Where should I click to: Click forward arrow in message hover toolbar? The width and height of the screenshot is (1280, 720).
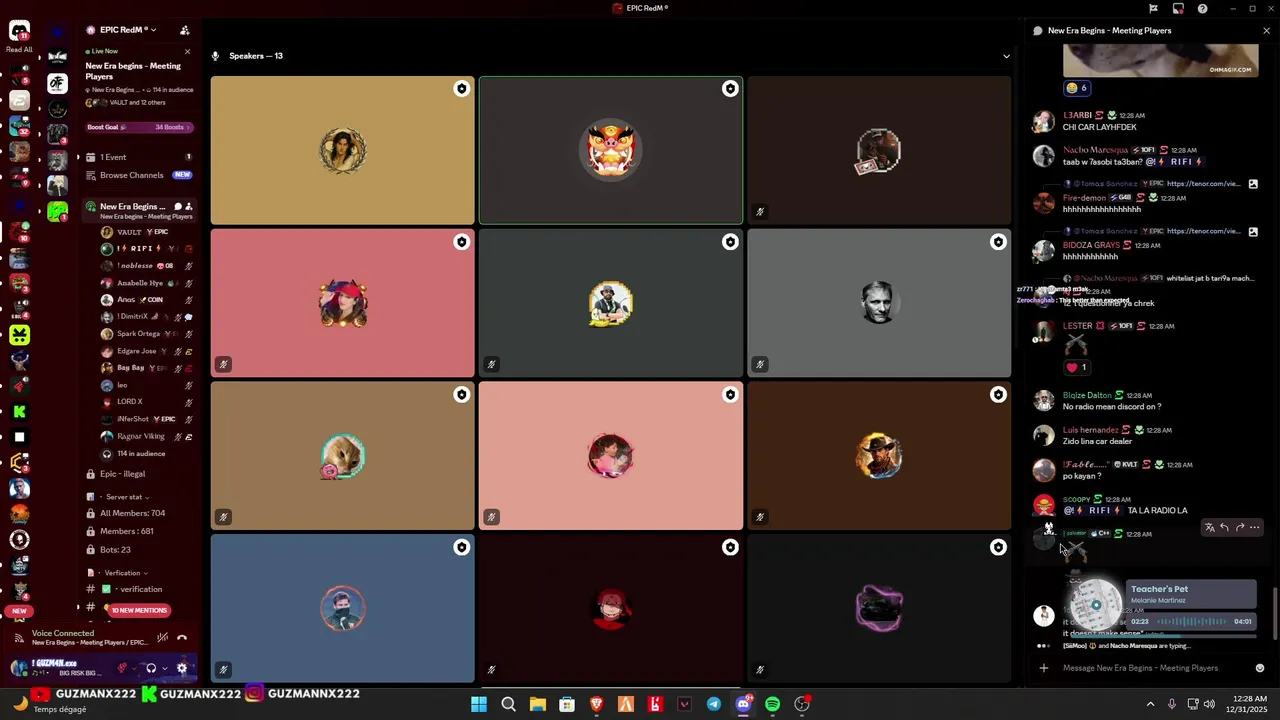[x=1239, y=527]
